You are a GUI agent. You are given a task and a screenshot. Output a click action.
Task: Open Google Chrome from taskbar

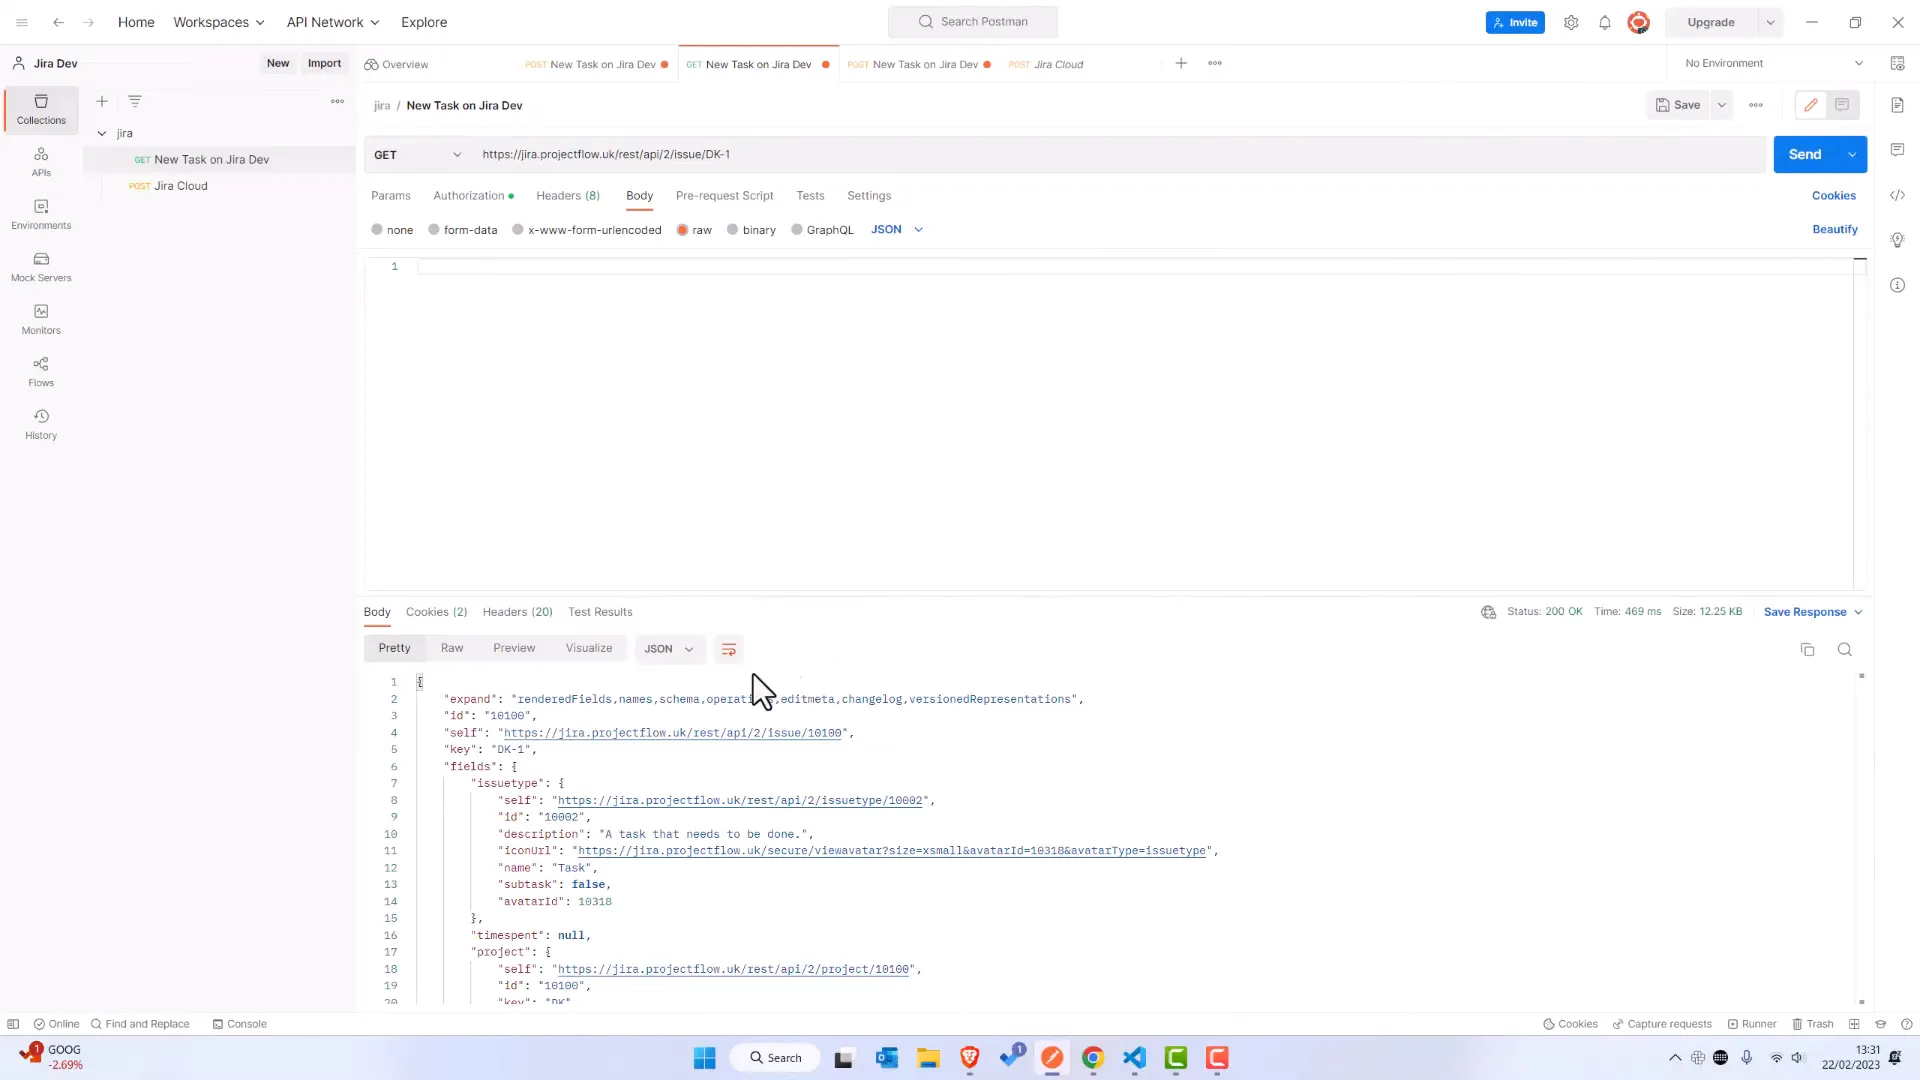point(1093,1058)
